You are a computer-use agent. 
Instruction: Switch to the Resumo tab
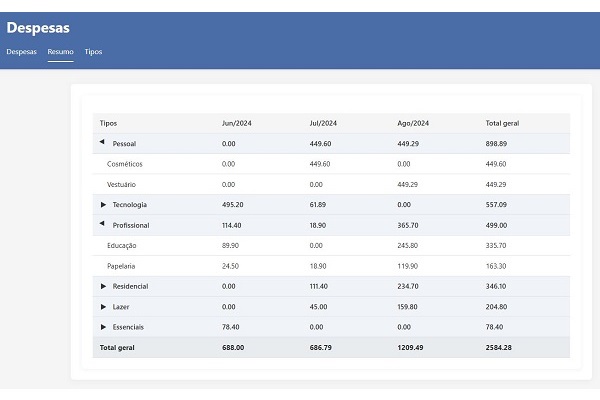click(x=60, y=51)
